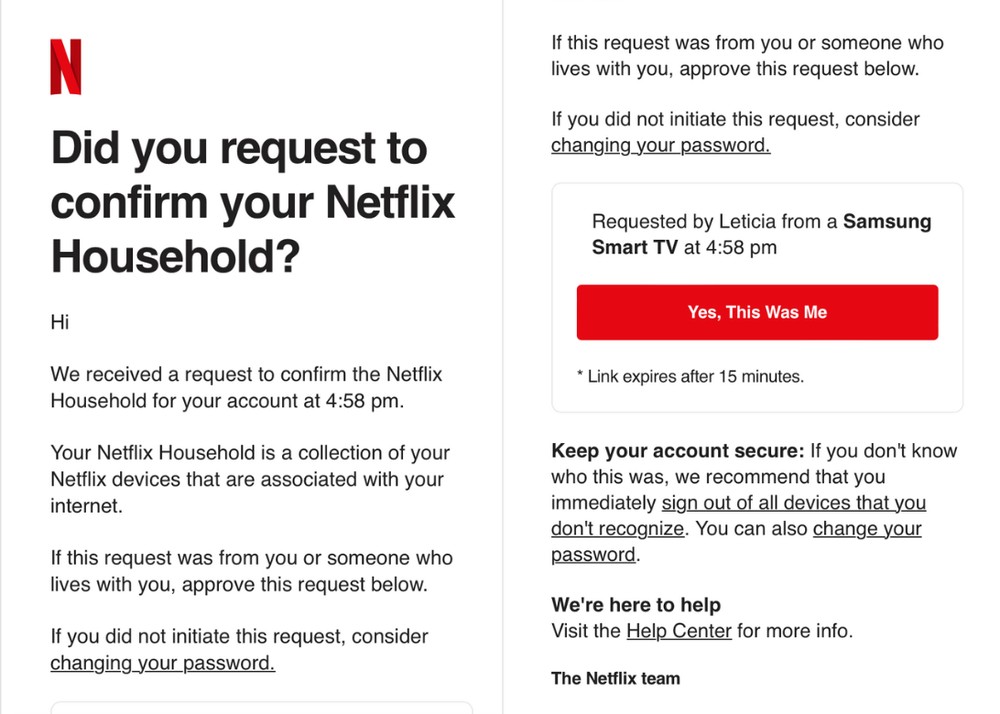Select sign out of all devices link

pyautogui.click(x=794, y=503)
